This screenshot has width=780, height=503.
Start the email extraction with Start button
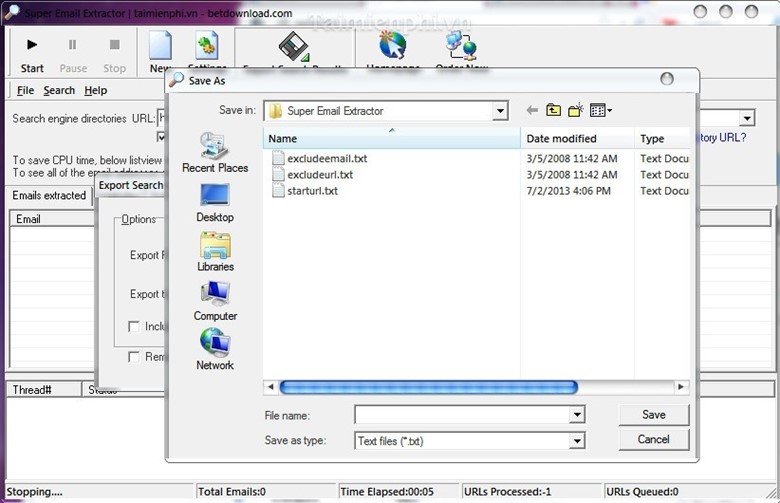tap(32, 55)
